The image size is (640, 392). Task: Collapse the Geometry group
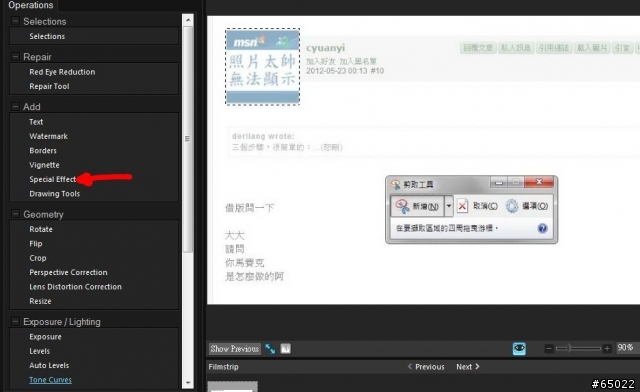[15, 214]
